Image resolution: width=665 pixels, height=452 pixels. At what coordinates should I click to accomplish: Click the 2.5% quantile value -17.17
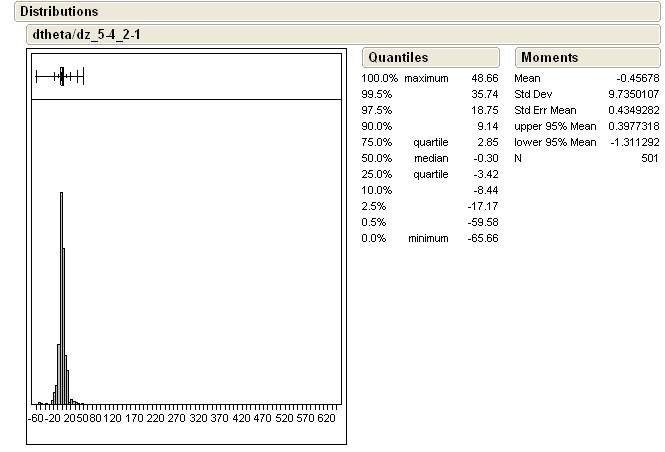tap(483, 206)
